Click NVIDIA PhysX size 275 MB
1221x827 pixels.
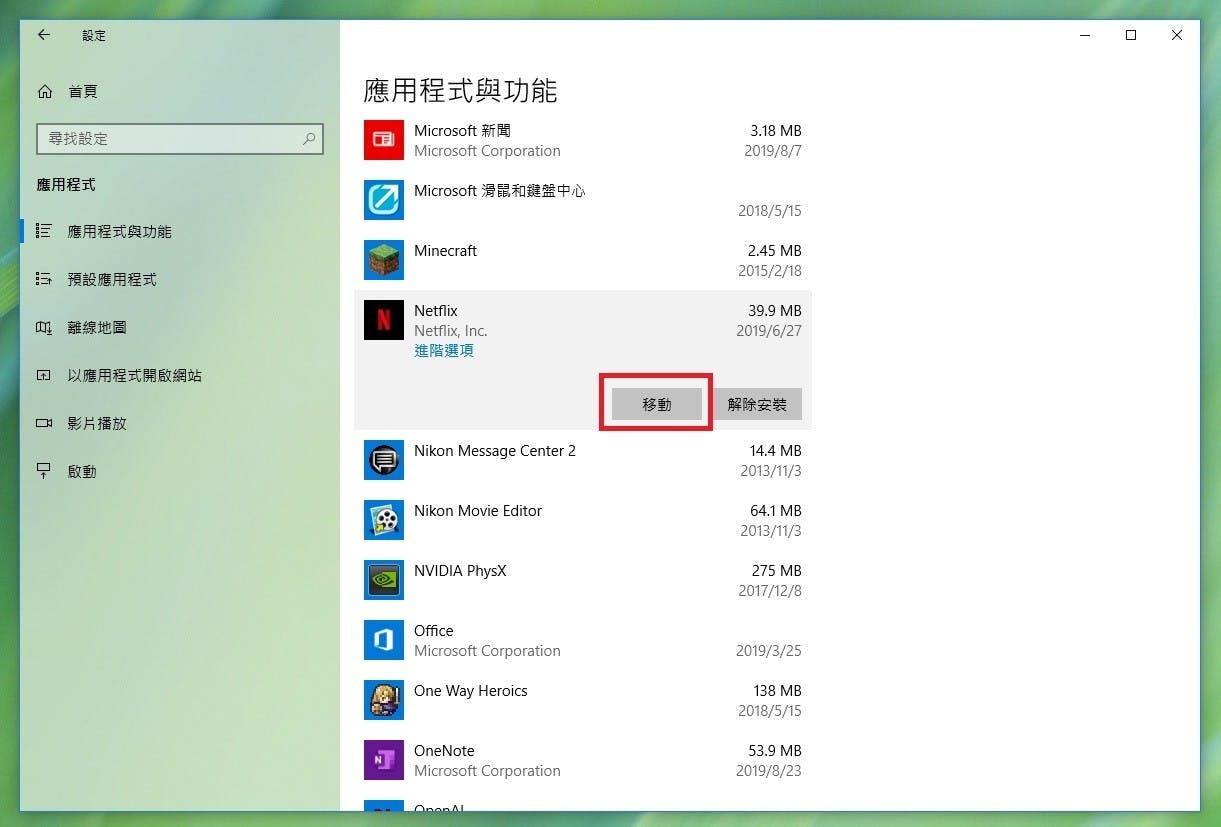point(777,571)
